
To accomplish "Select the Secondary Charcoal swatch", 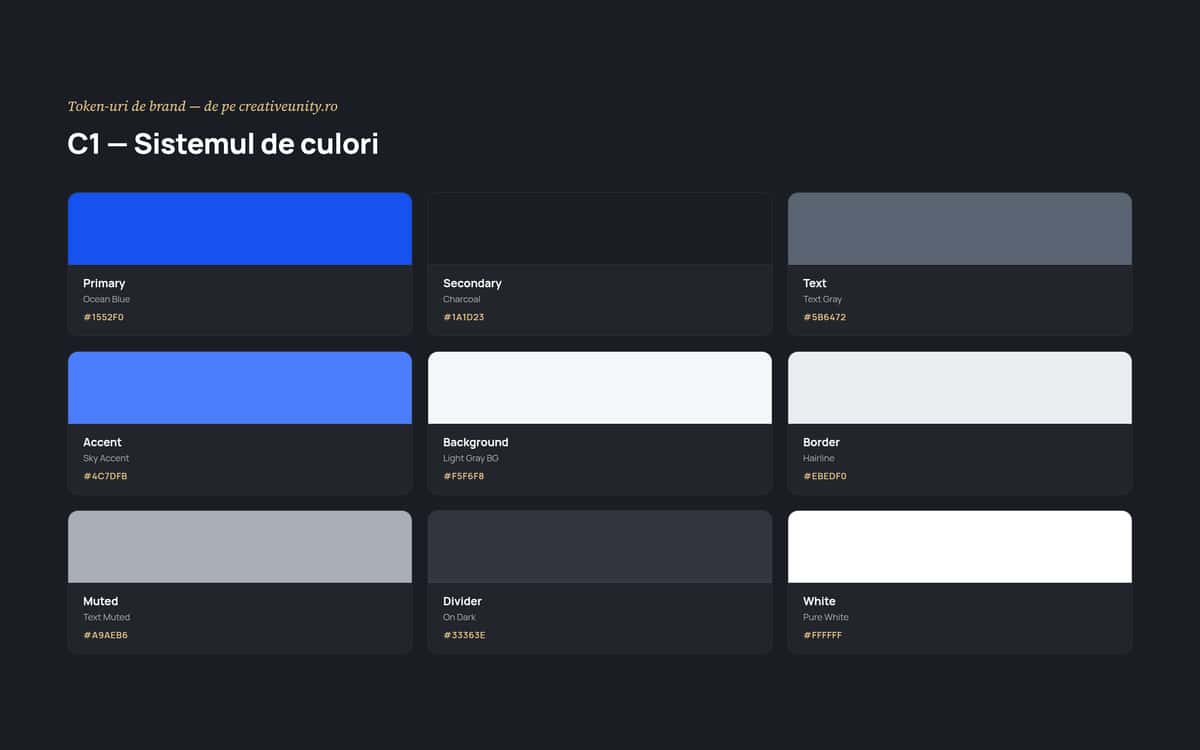I will tap(600, 229).
